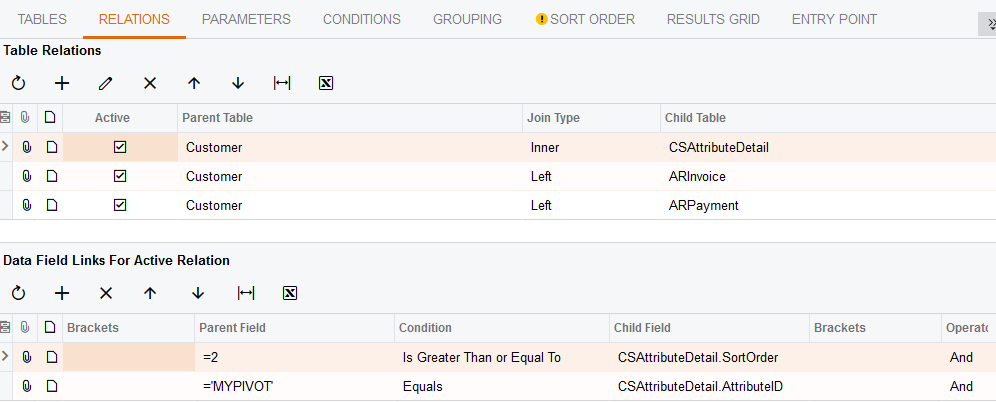Open the Sort Order tab
This screenshot has width=996, height=402.
(x=585, y=19)
